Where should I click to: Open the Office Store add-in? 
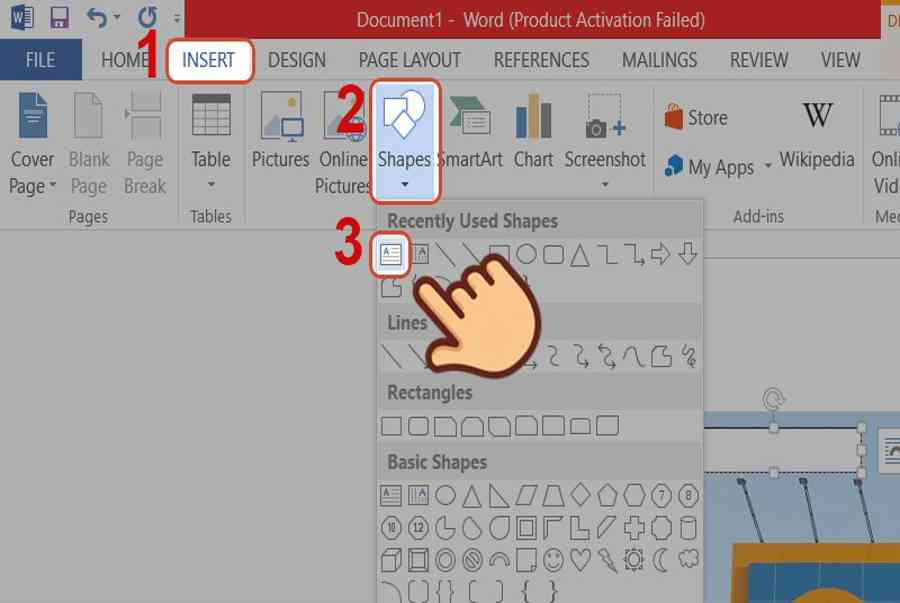pyautogui.click(x=696, y=118)
